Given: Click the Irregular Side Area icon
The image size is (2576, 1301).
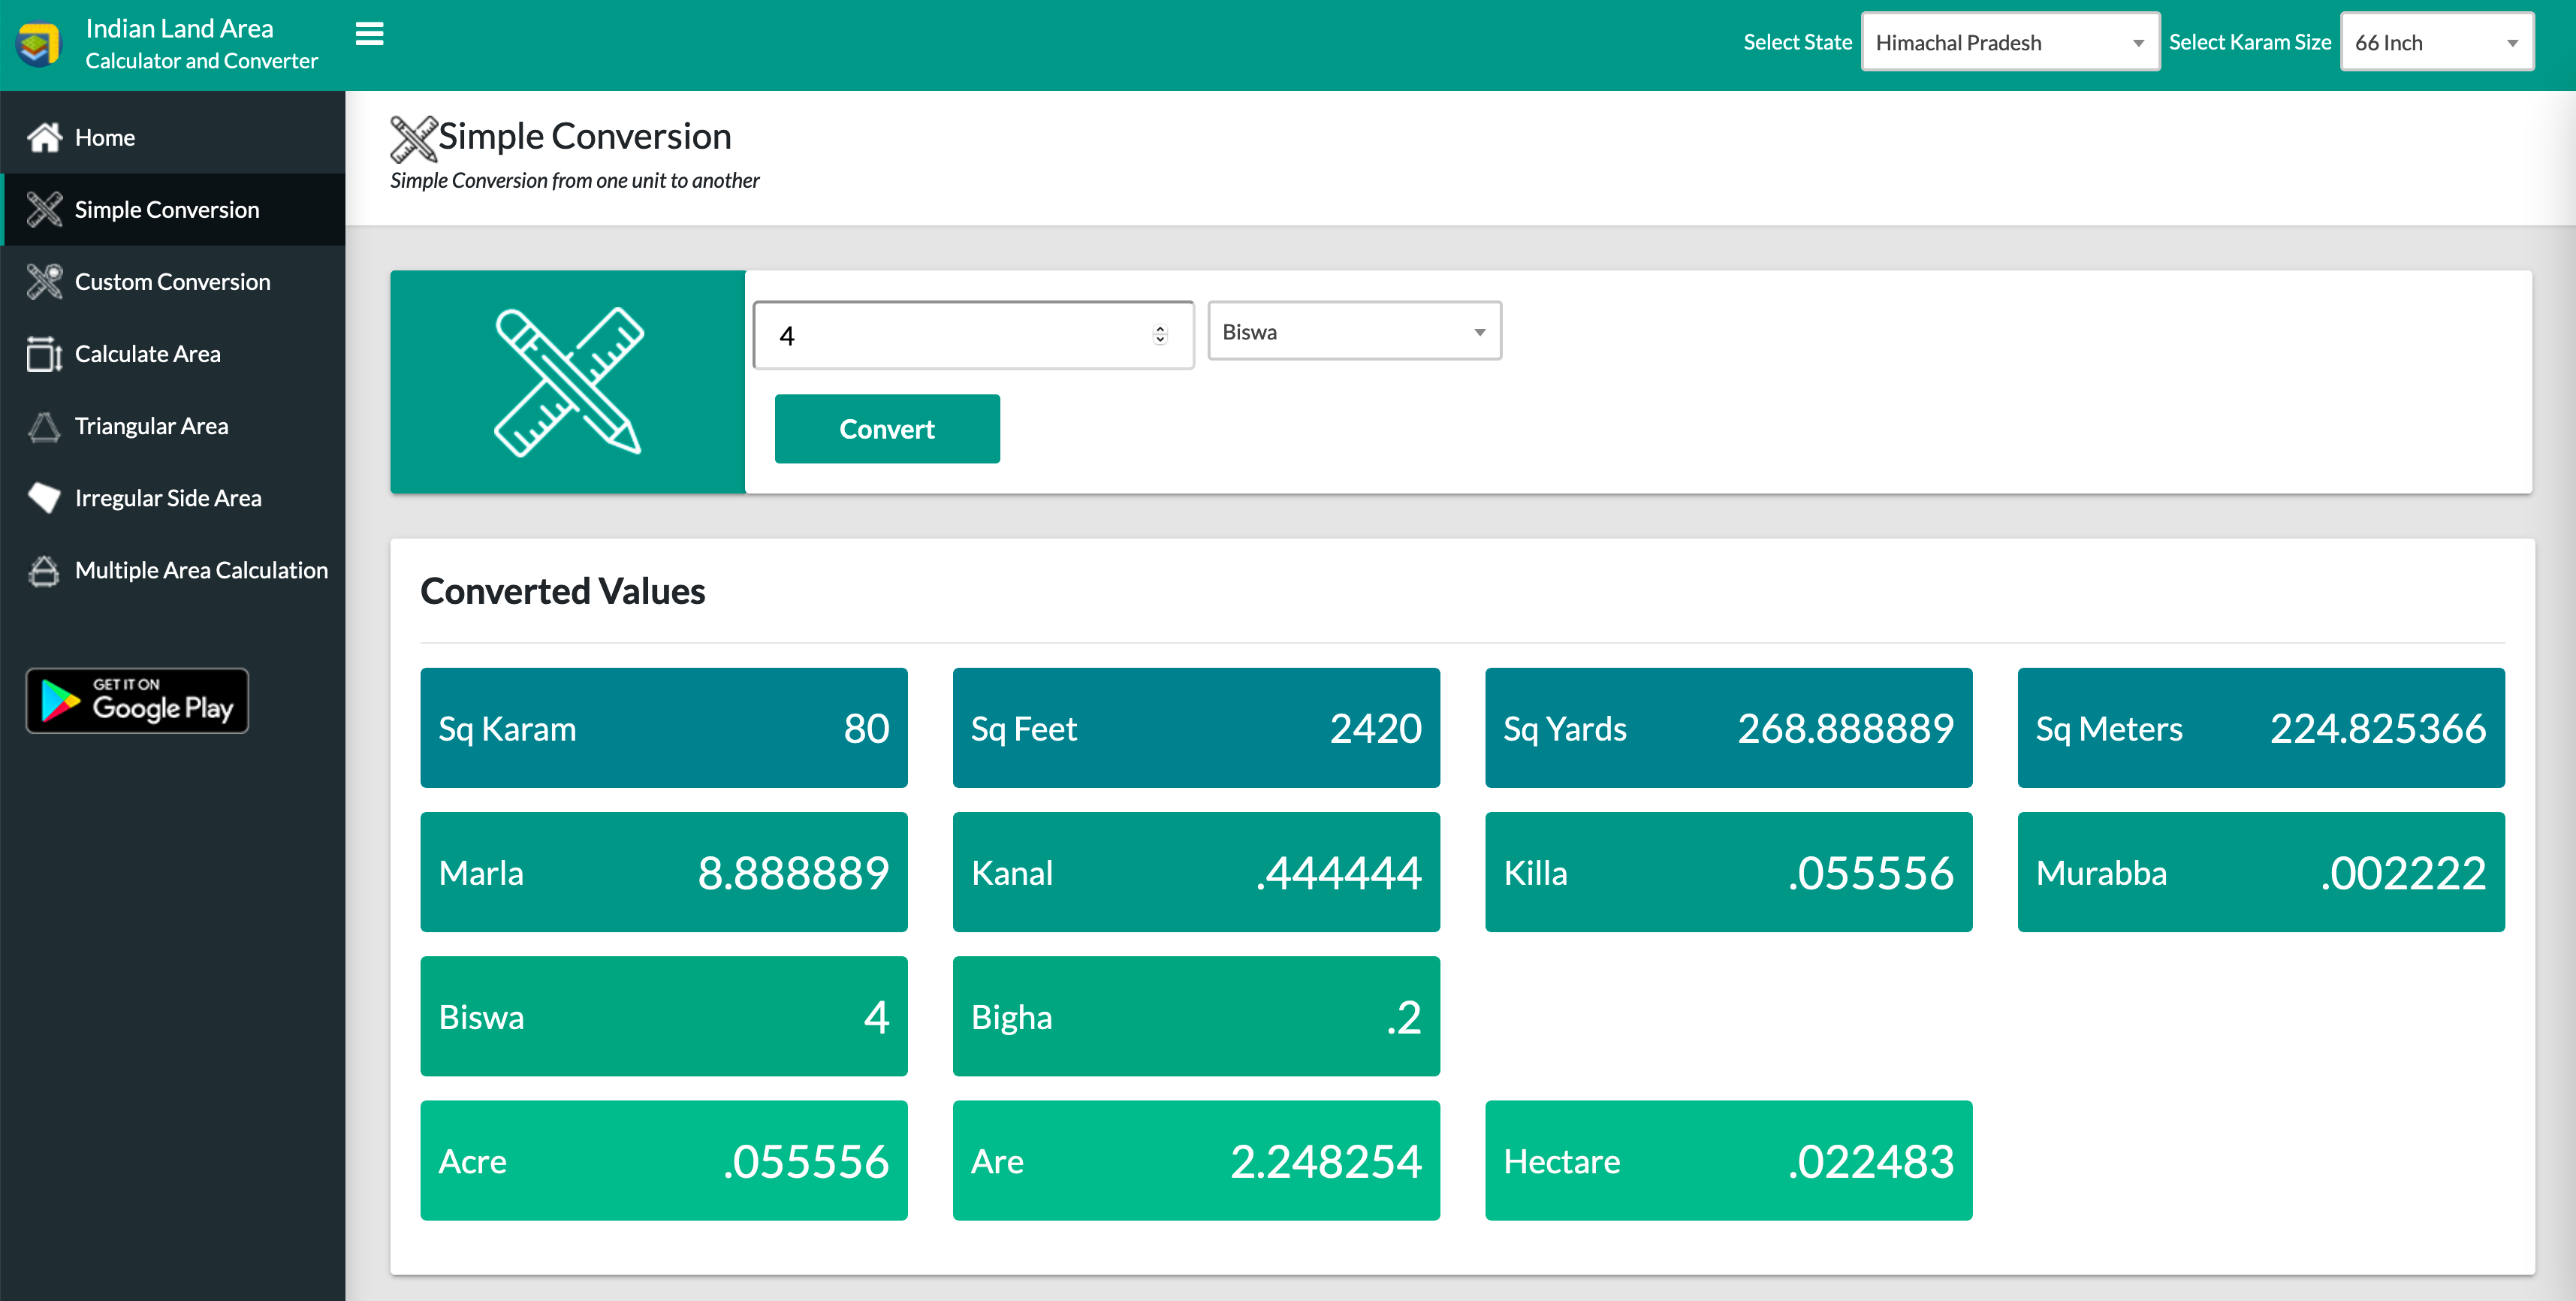Looking at the screenshot, I should point(44,498).
